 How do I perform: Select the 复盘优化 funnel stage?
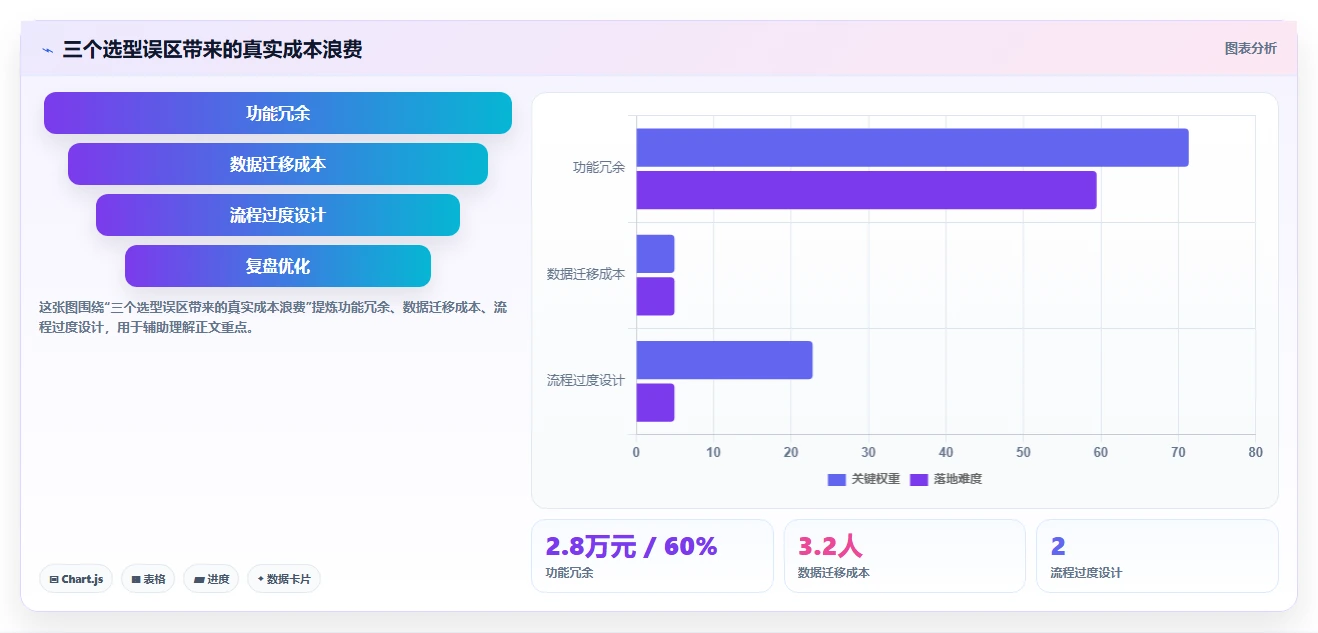278,266
